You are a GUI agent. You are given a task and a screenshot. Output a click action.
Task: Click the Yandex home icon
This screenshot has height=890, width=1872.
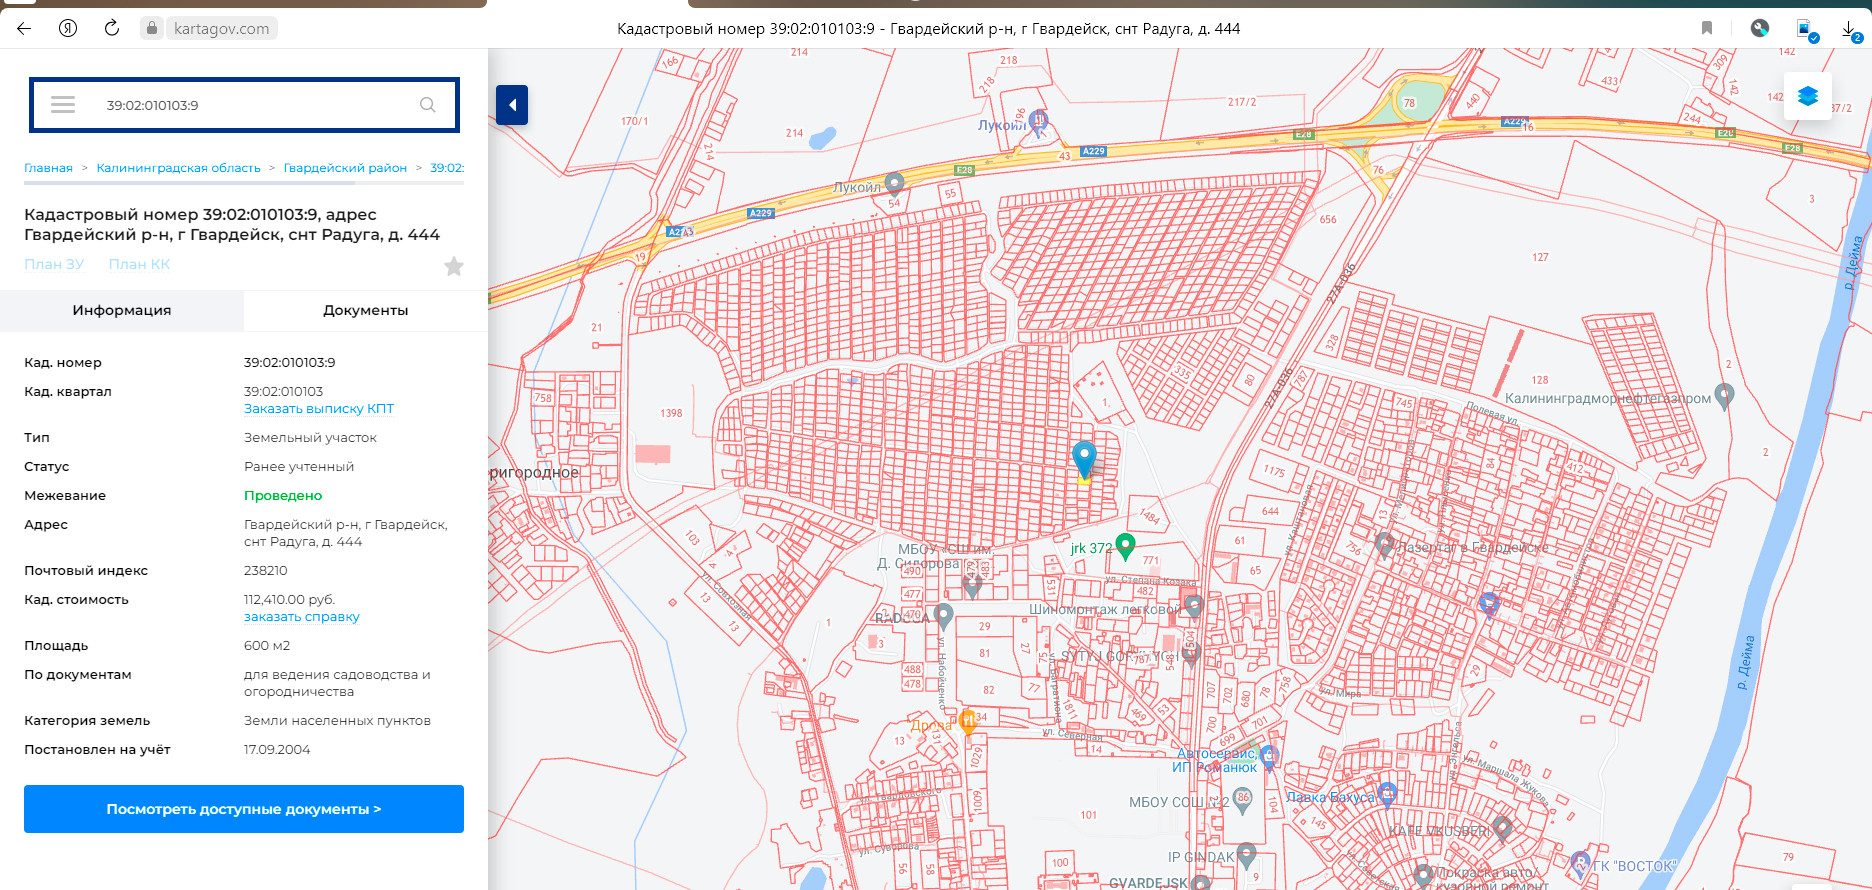(68, 28)
